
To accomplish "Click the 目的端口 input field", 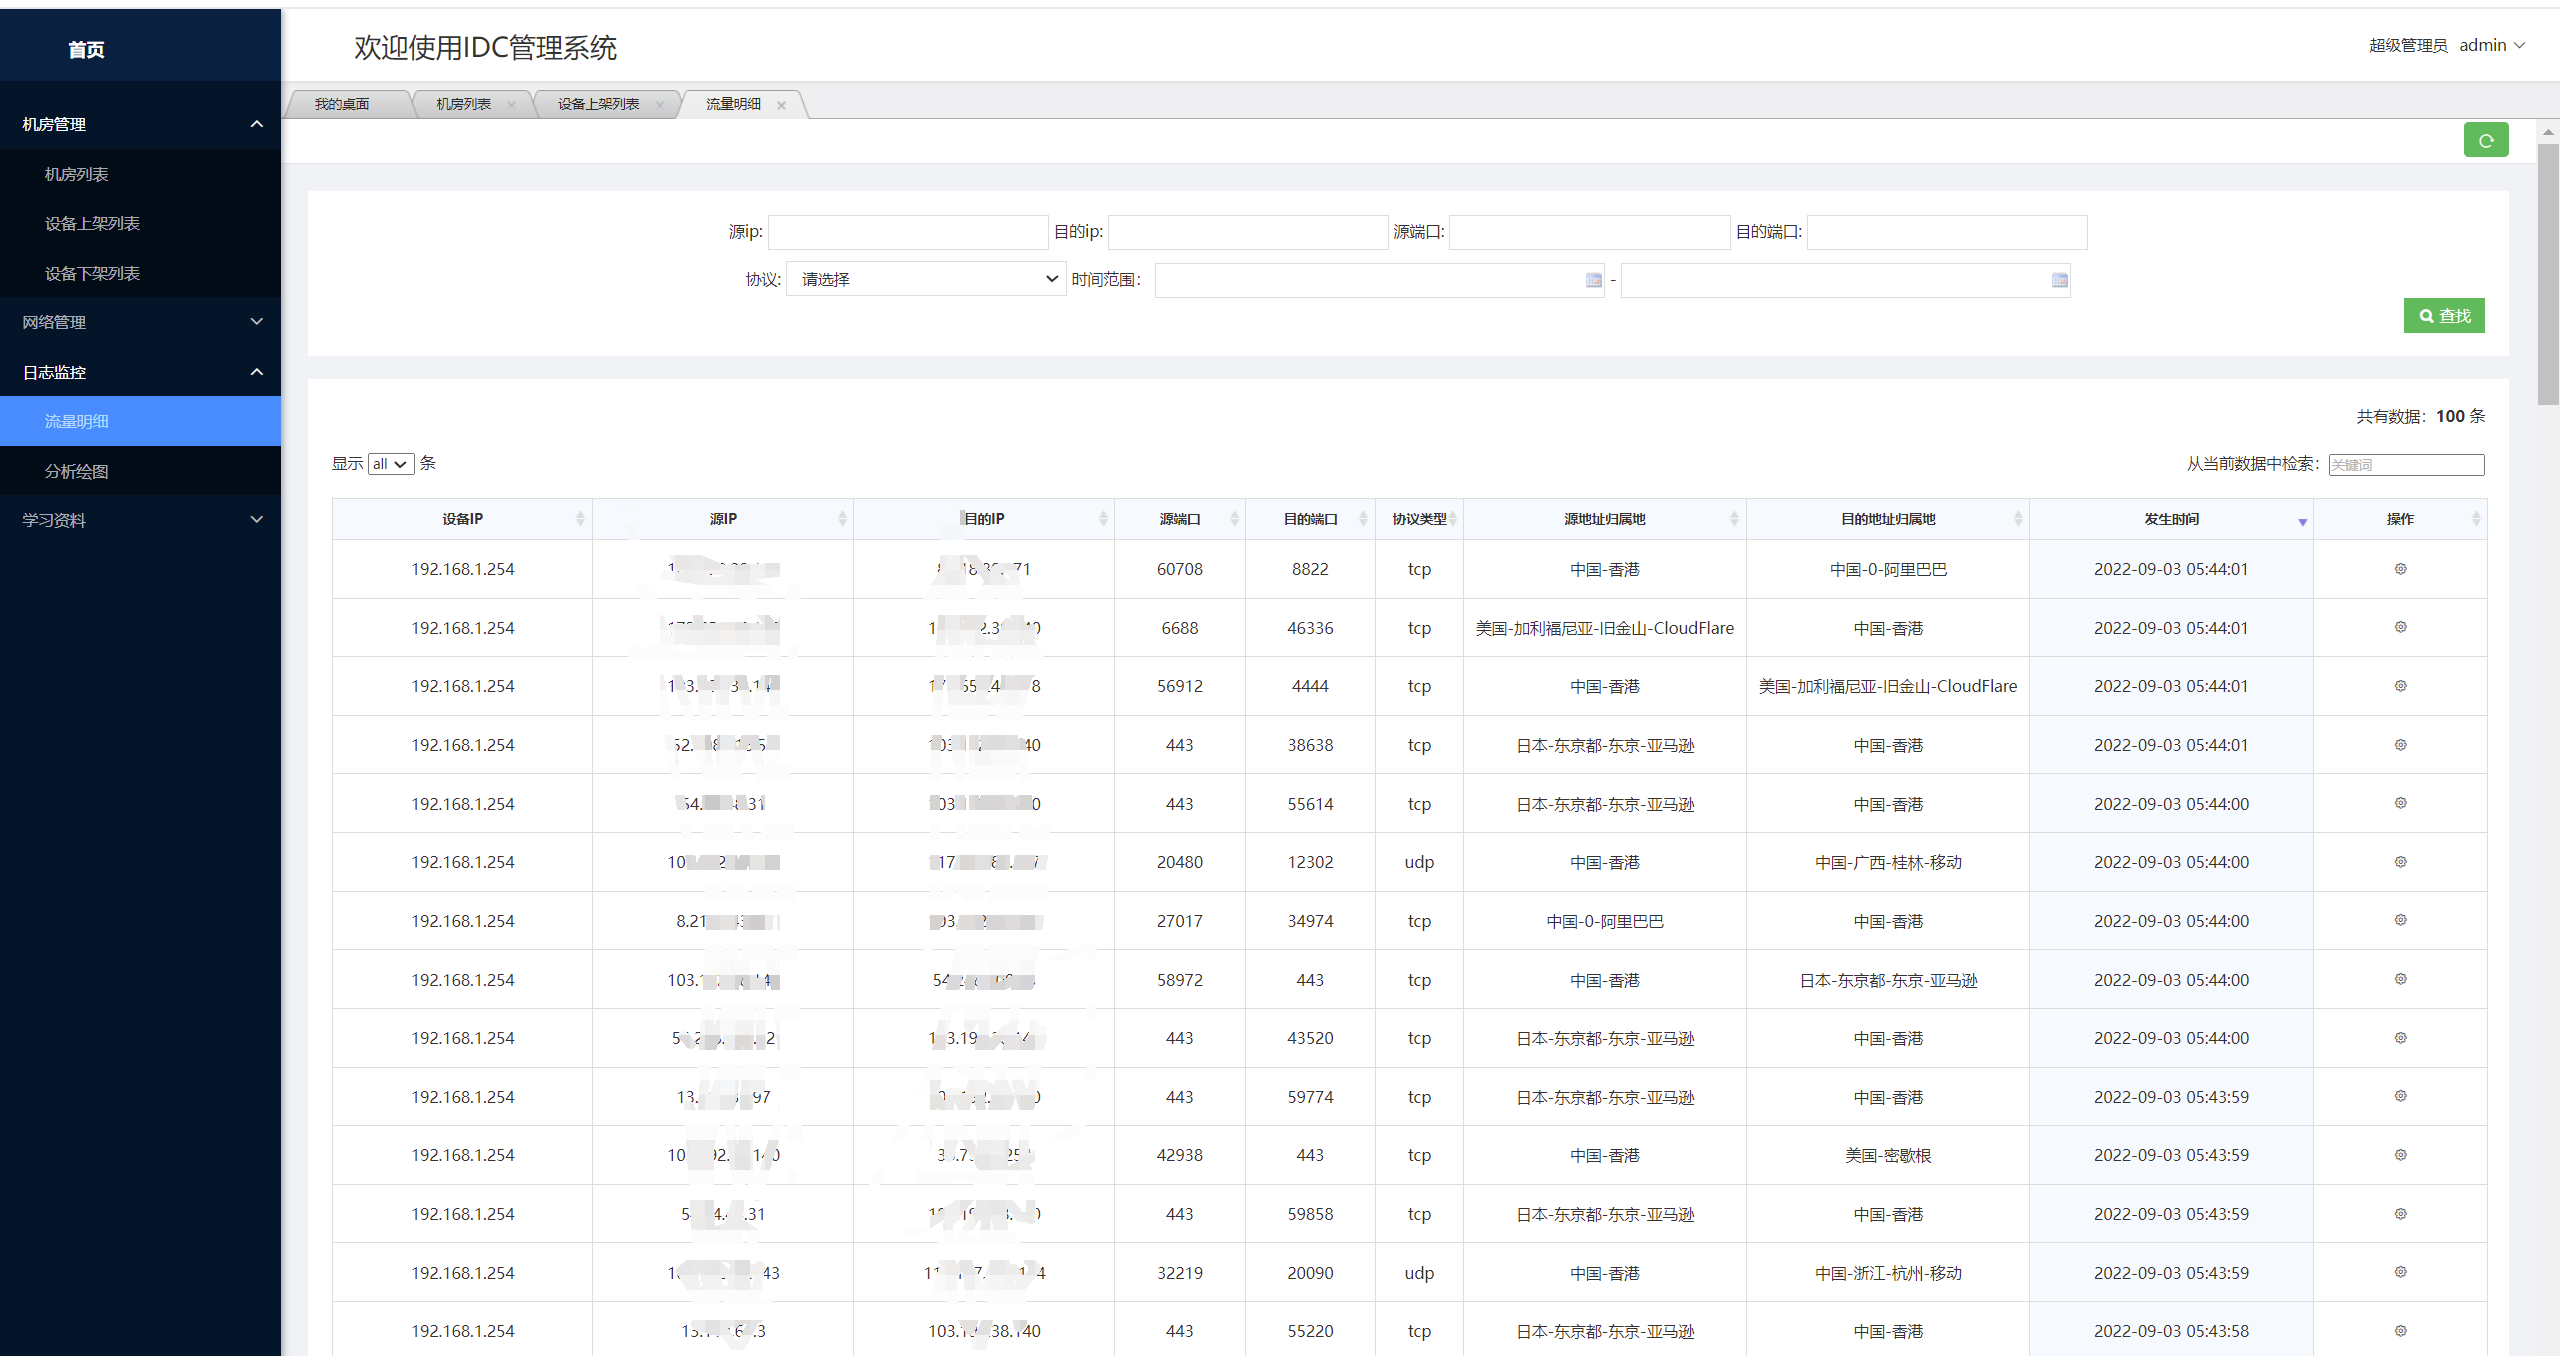I will pos(1947,232).
